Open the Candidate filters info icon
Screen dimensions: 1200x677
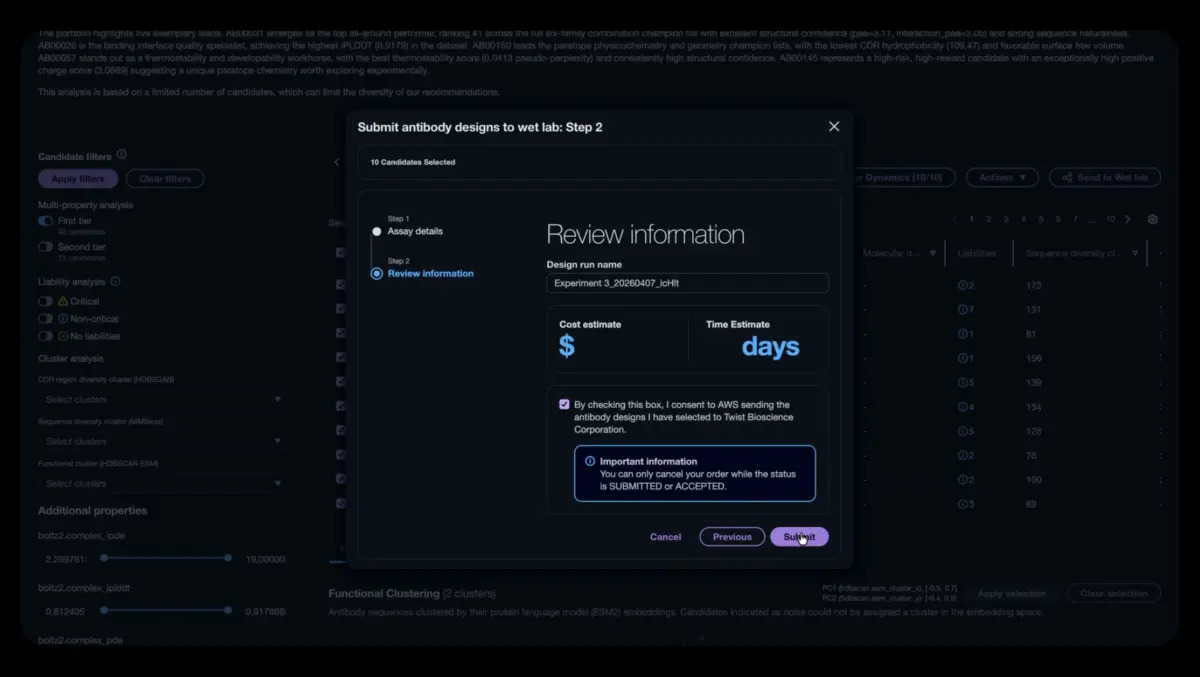pyautogui.click(x=121, y=155)
